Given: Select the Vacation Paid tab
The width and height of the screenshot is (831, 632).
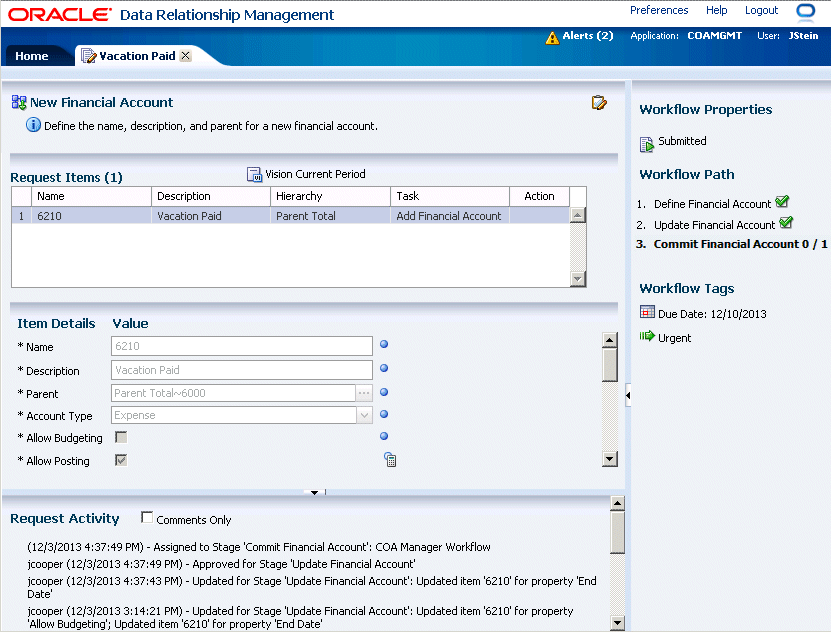Looking at the screenshot, I should tap(137, 56).
